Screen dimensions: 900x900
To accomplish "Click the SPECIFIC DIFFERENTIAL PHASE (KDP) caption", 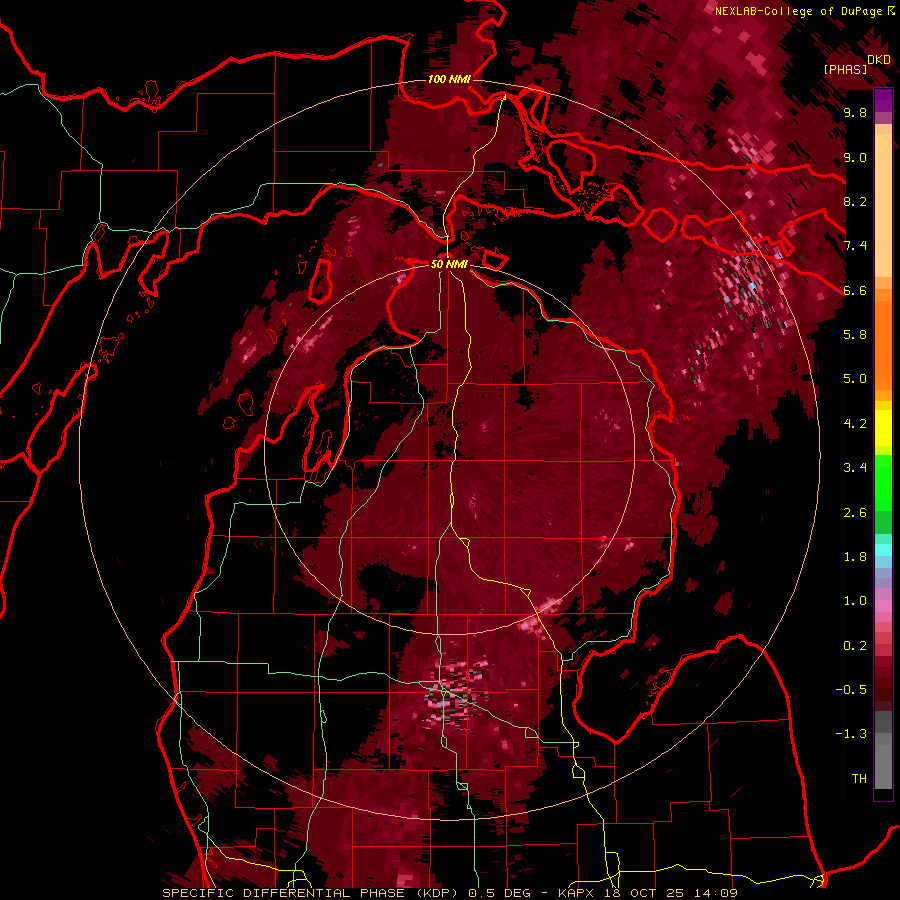I will tap(313, 893).
